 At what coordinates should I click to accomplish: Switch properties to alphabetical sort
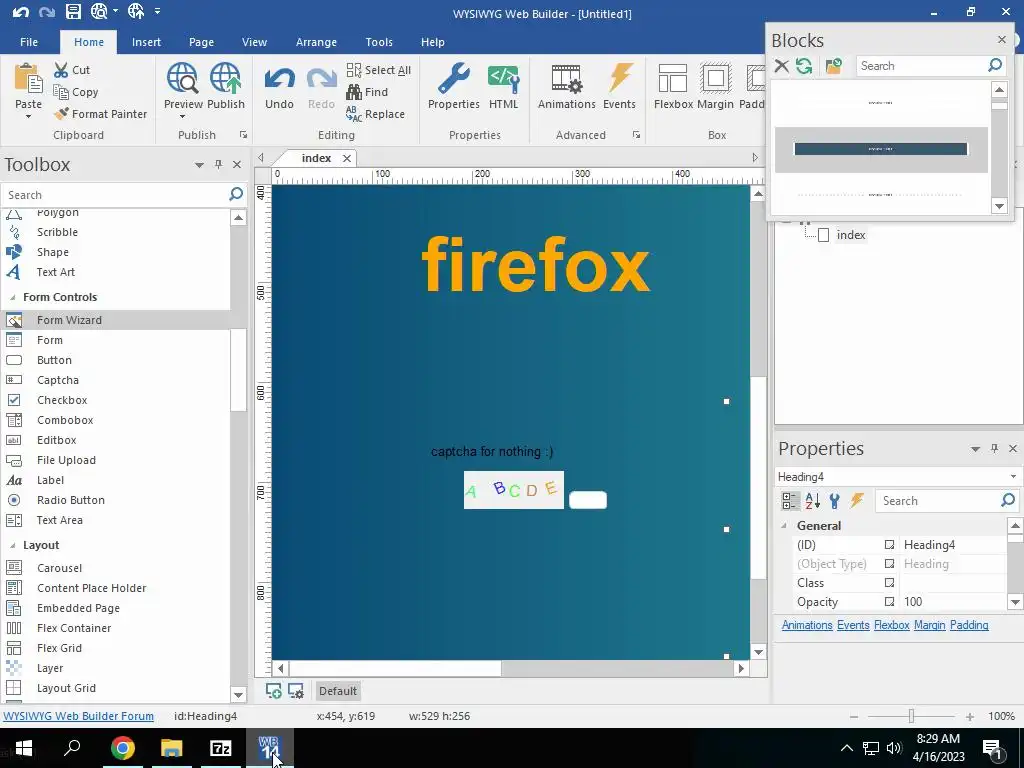(x=812, y=501)
